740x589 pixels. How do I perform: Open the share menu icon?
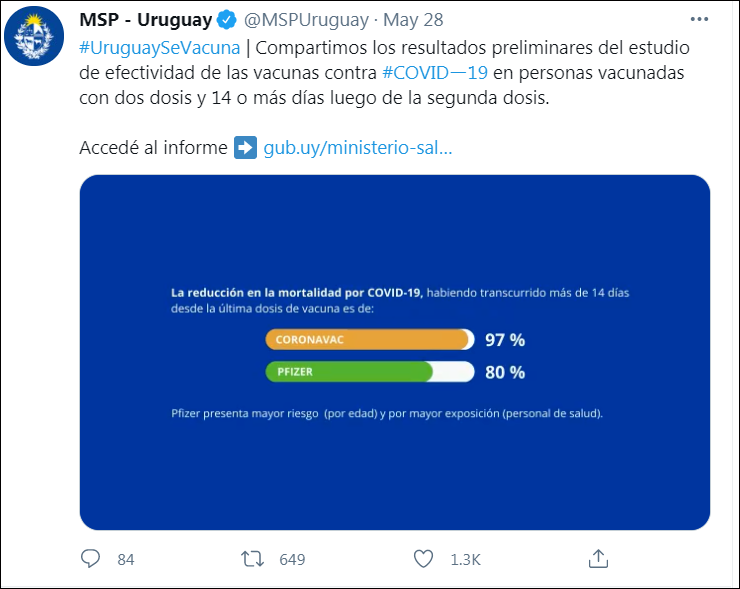point(598,558)
